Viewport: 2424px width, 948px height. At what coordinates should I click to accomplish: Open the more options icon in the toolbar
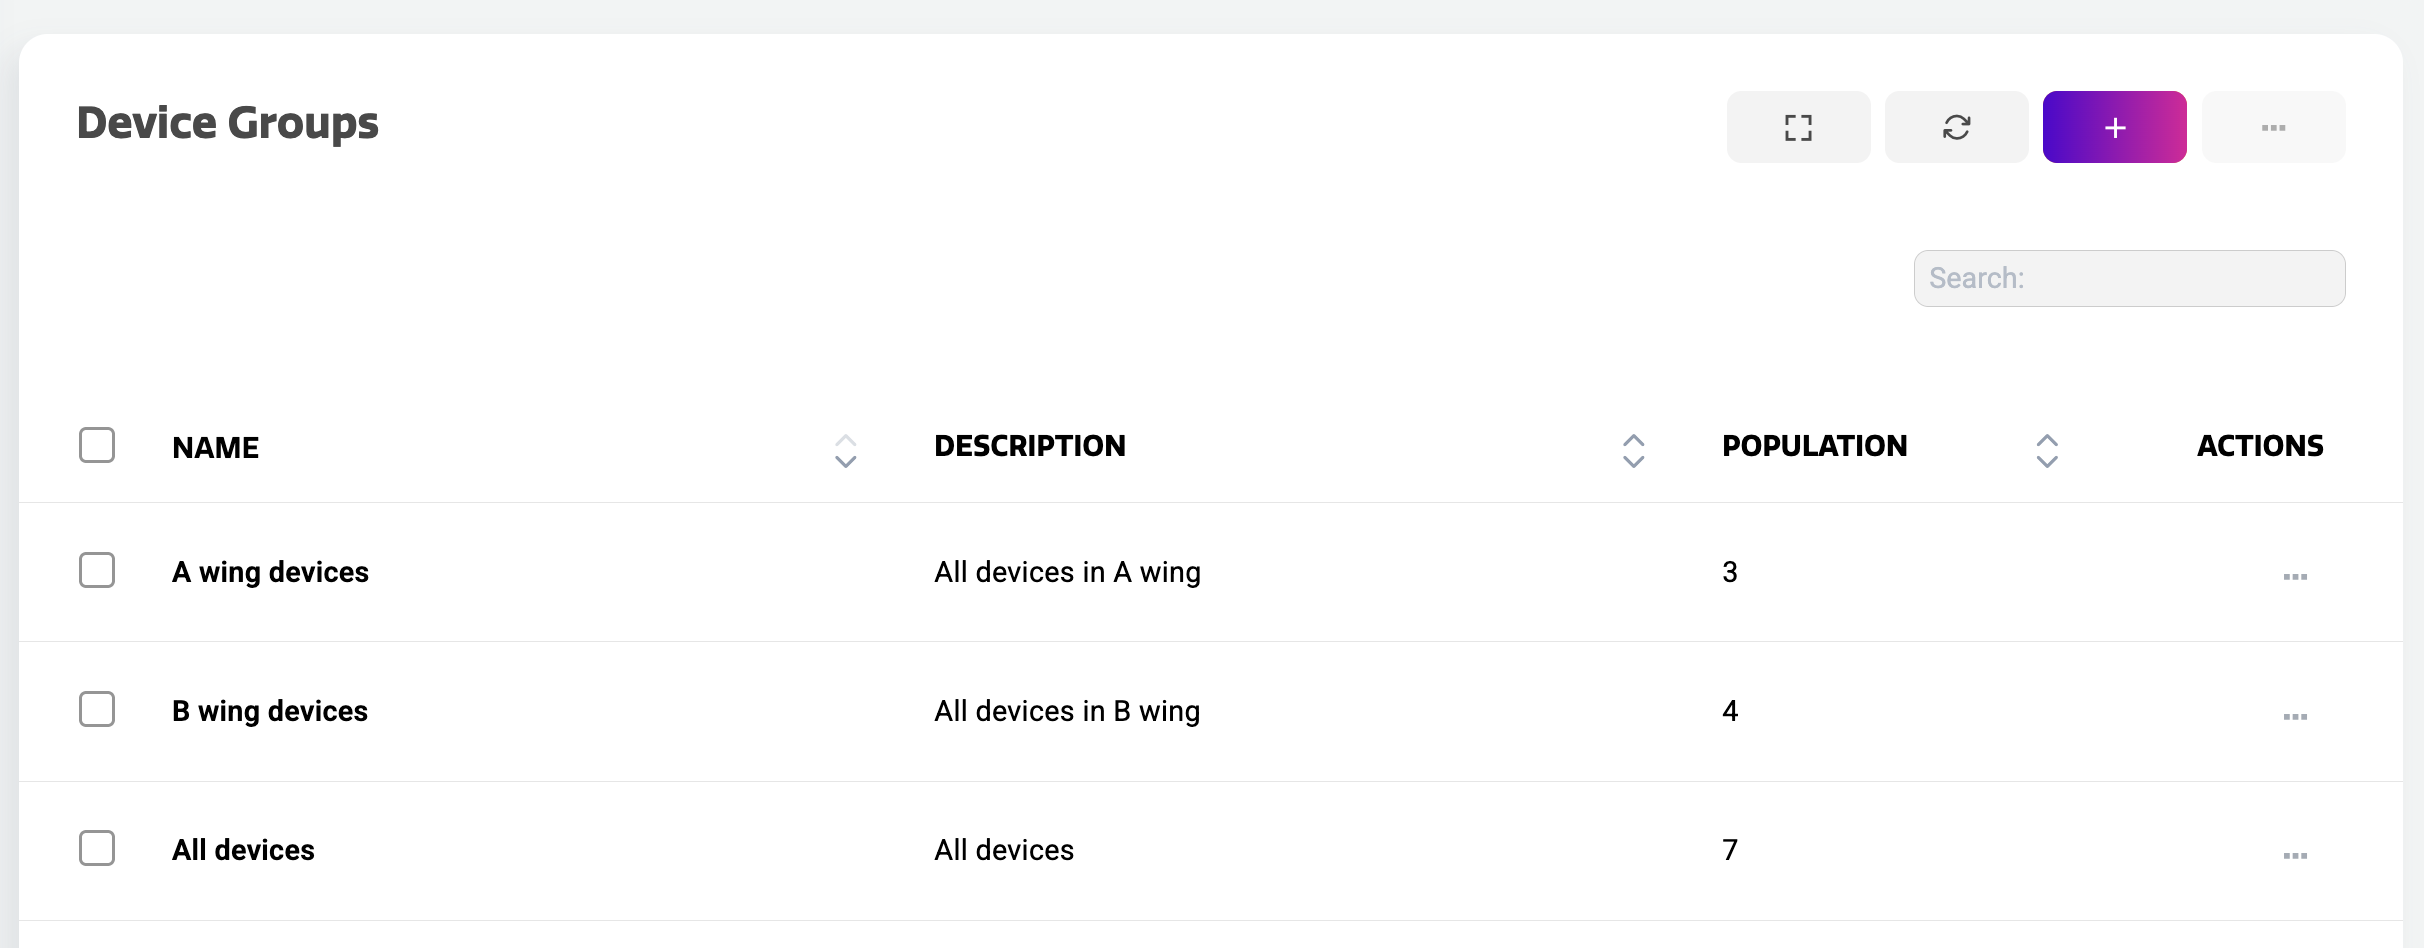(2274, 127)
